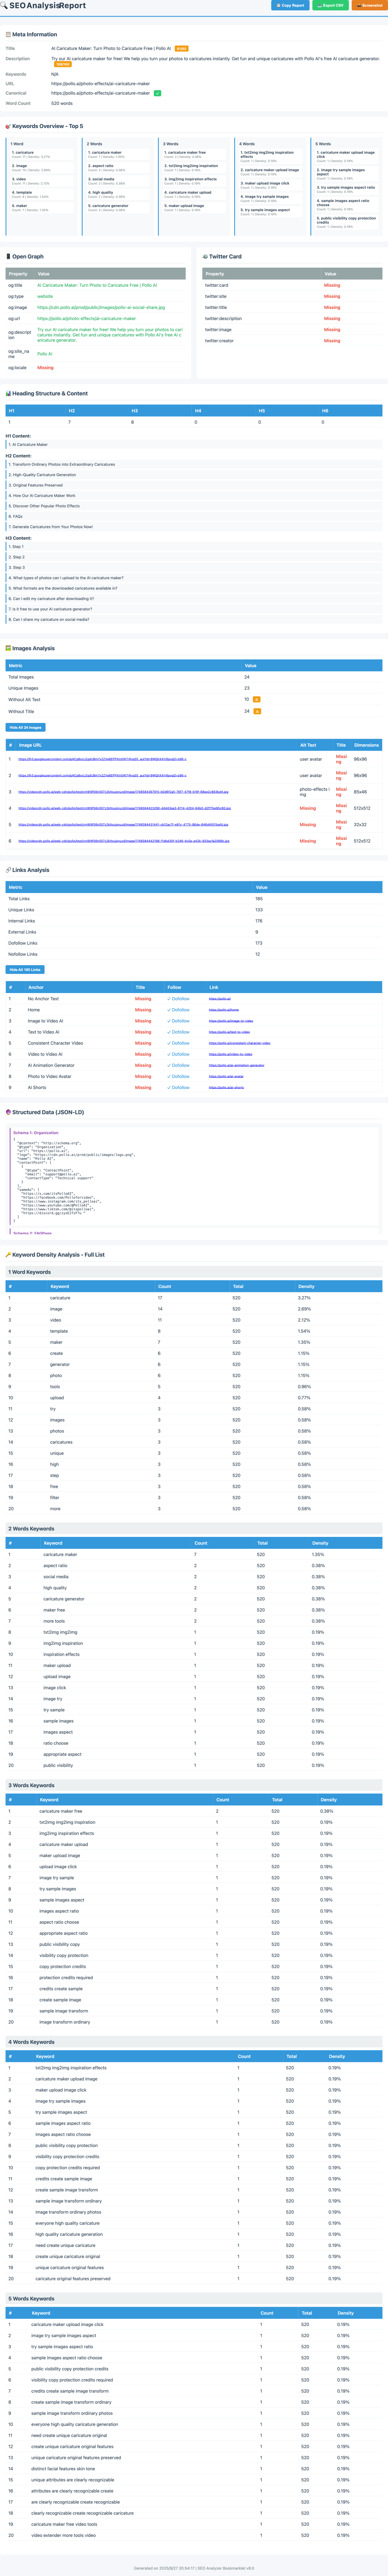Viewport: 388px width, 2576px height.
Task: Open the og:image URL link
Action: pyautogui.click(x=101, y=307)
